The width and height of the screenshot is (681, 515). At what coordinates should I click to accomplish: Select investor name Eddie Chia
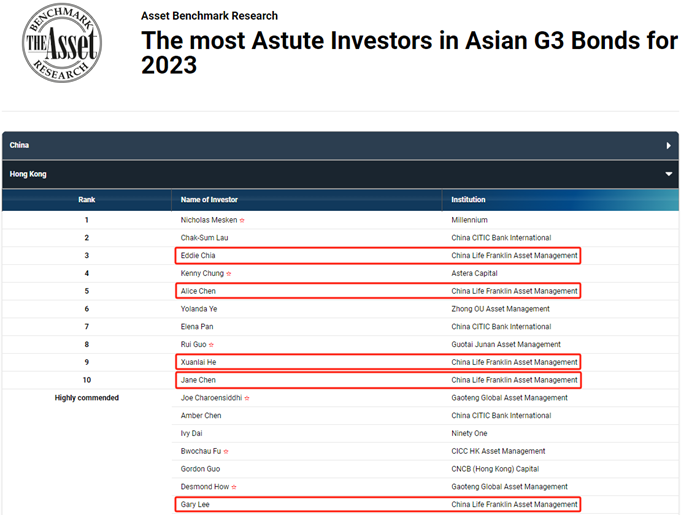[x=198, y=255]
